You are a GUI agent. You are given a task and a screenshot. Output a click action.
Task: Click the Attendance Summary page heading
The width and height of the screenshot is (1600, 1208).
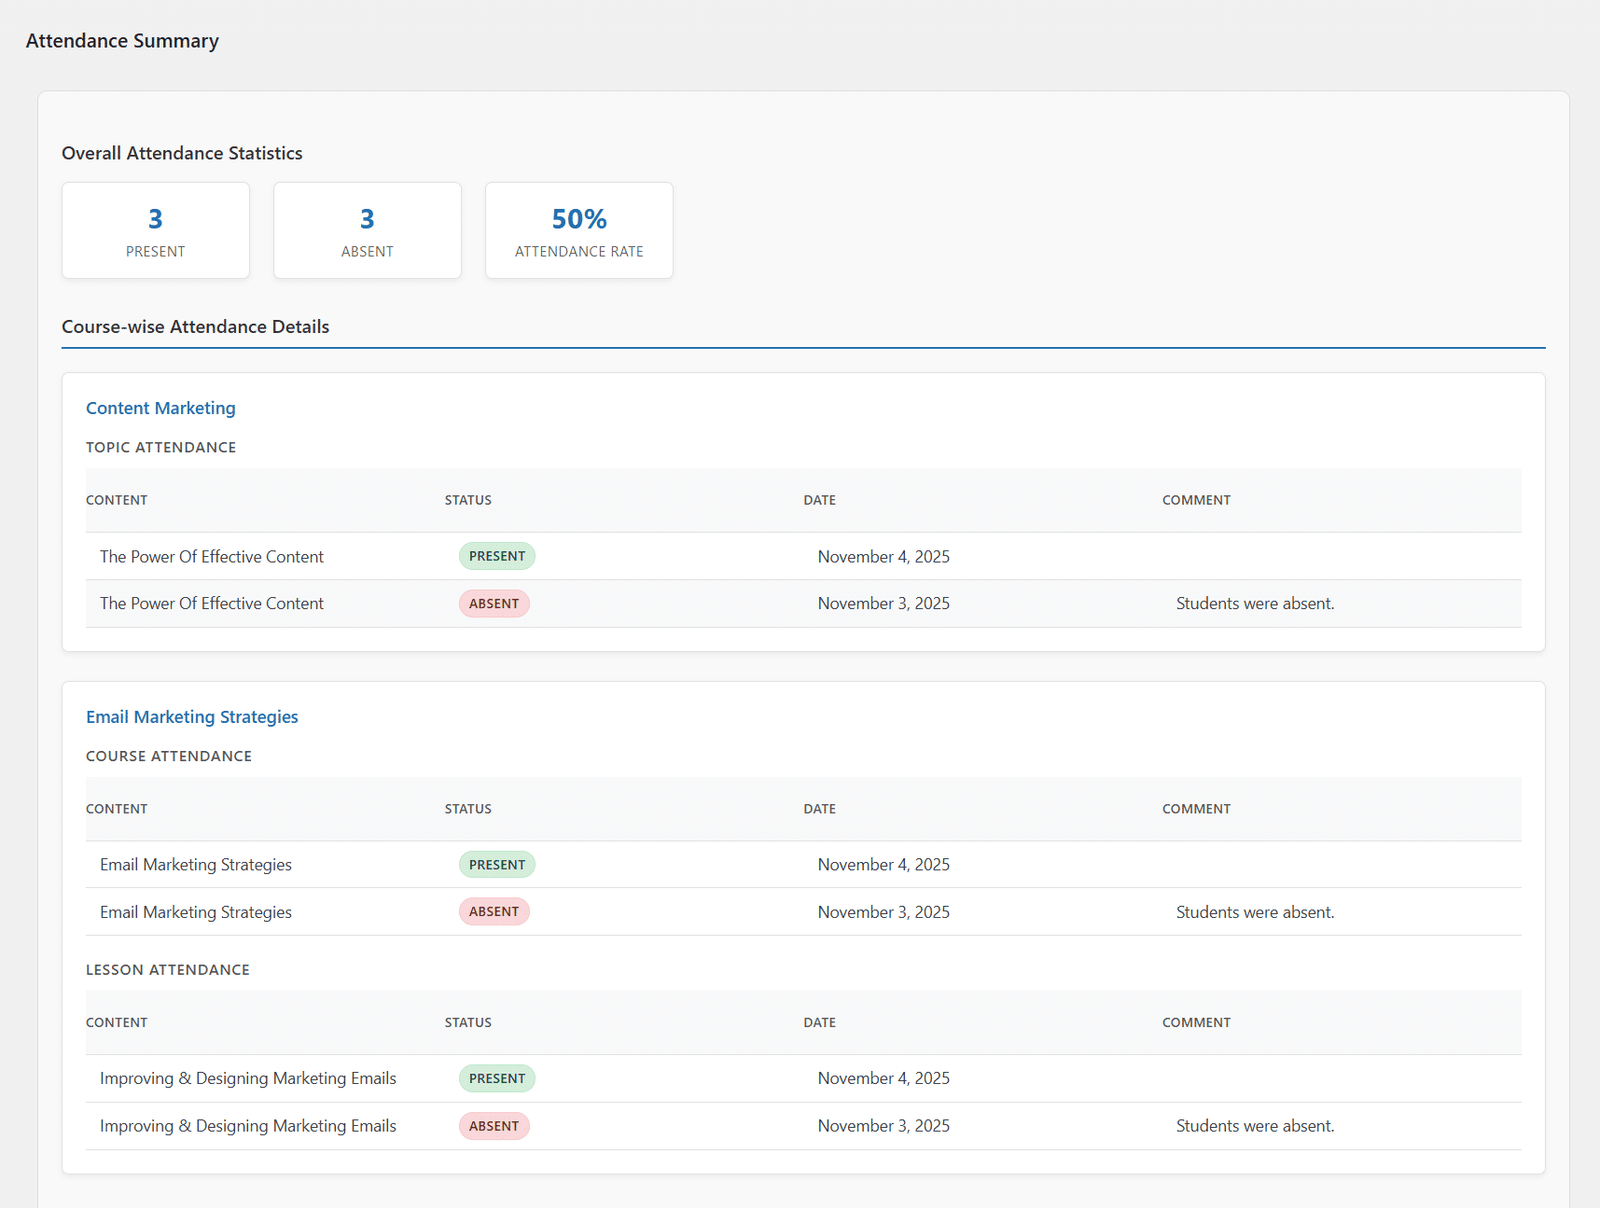coord(122,41)
